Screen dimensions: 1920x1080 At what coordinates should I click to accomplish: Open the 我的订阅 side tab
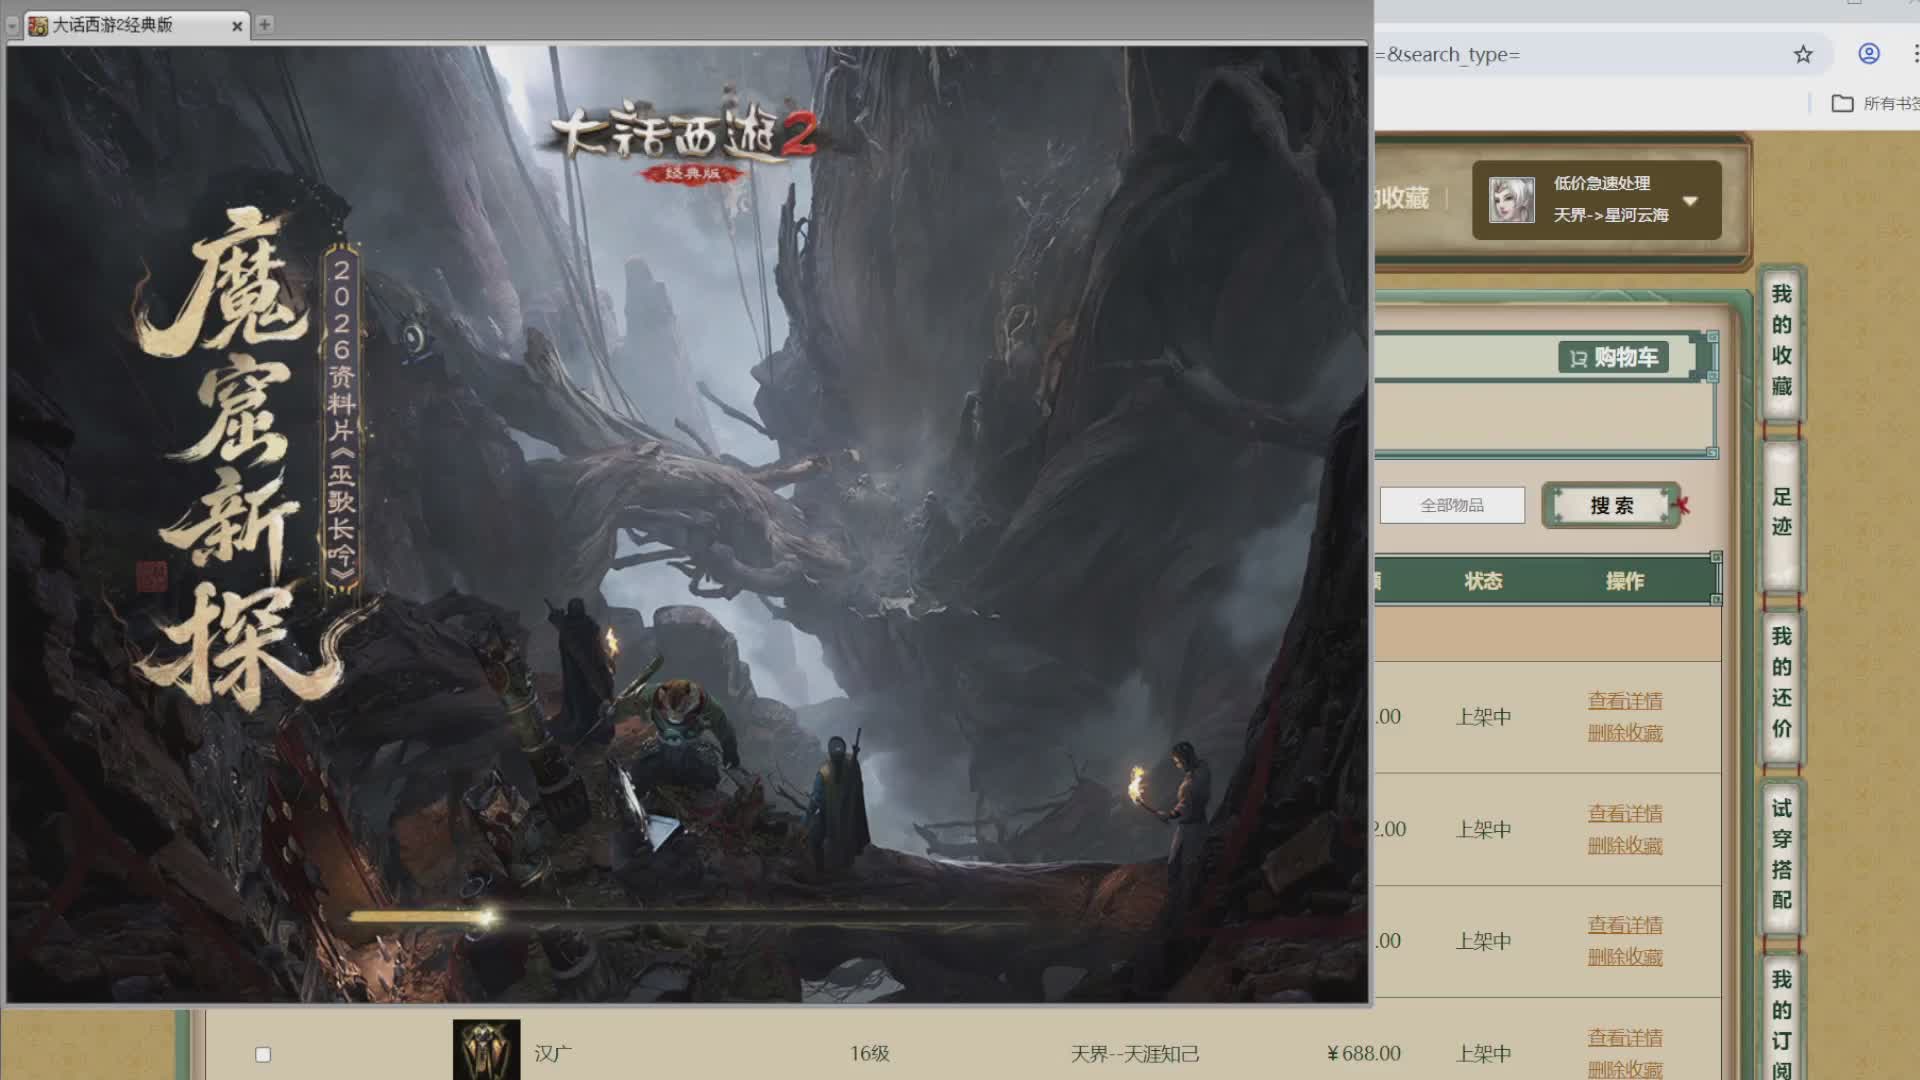1781,1020
